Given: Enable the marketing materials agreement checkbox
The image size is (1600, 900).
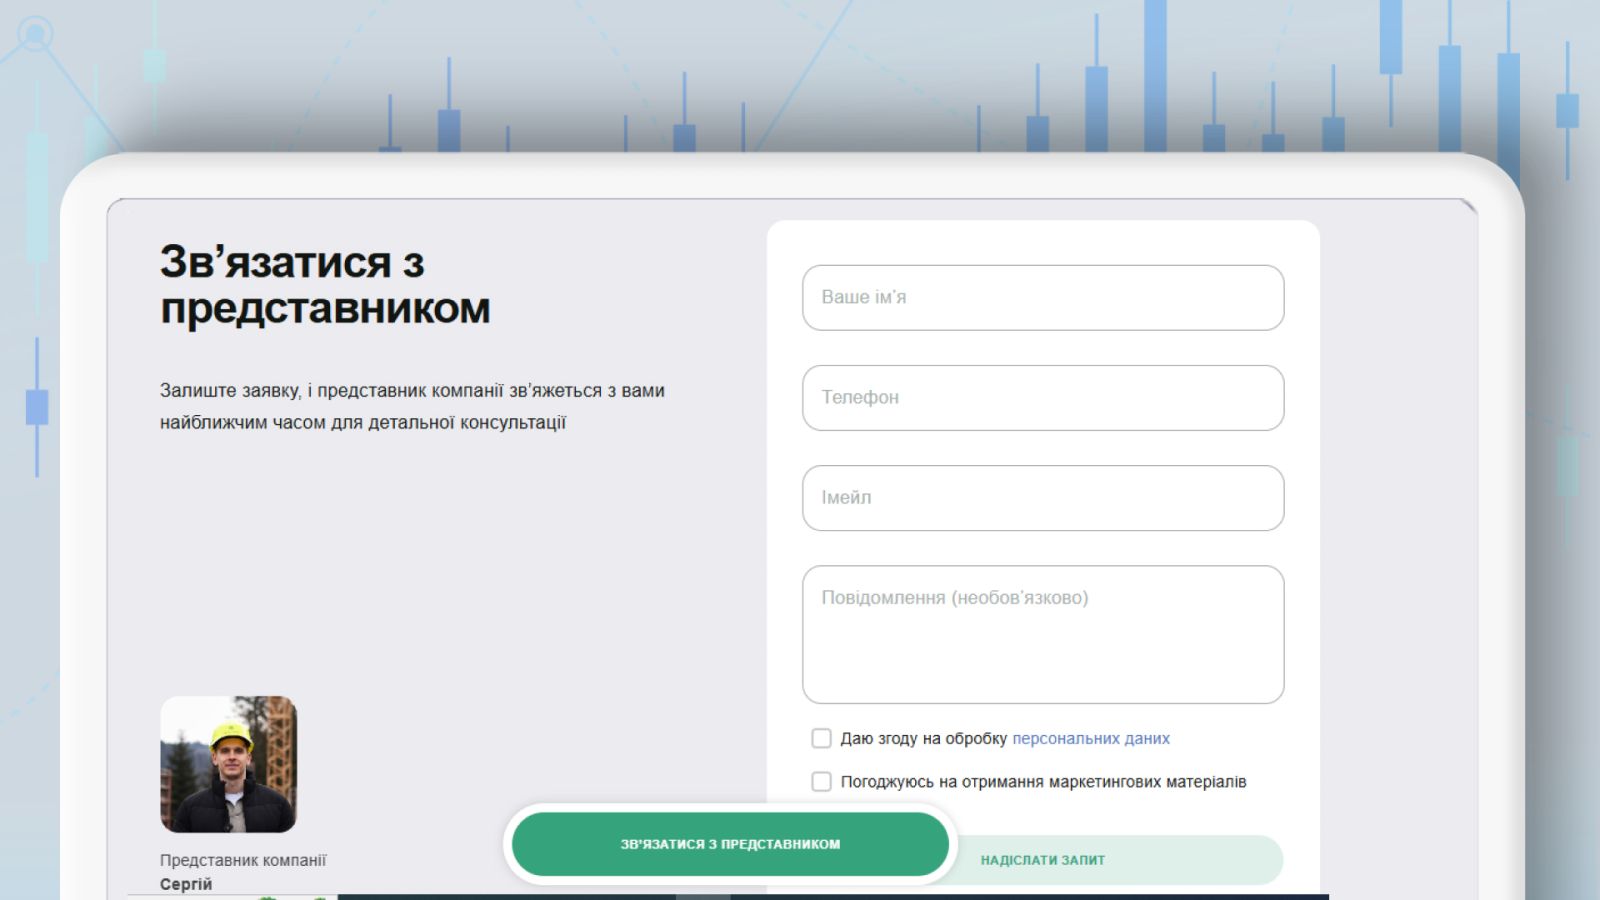Looking at the screenshot, I should 821,781.
